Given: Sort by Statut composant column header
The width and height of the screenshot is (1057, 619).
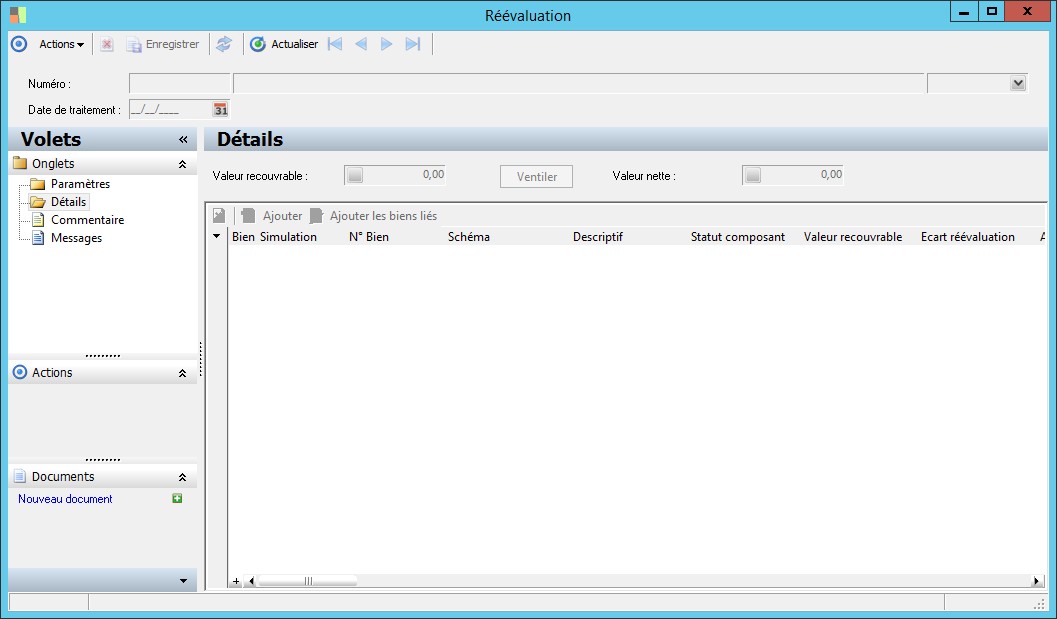Looking at the screenshot, I should coord(738,237).
